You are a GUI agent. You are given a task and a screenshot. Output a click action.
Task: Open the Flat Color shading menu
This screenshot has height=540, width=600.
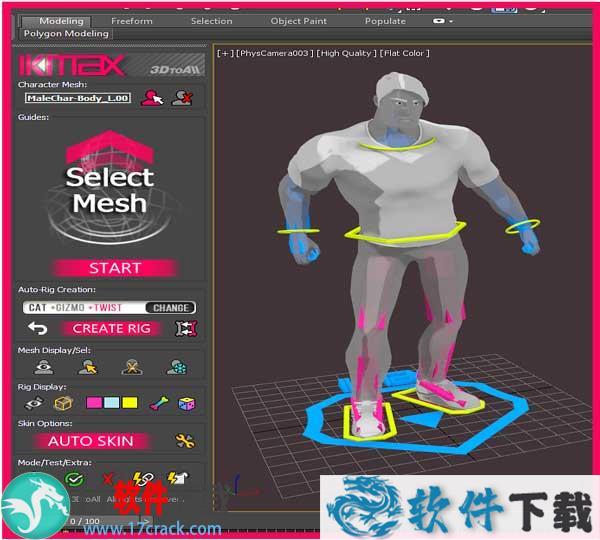click(404, 53)
